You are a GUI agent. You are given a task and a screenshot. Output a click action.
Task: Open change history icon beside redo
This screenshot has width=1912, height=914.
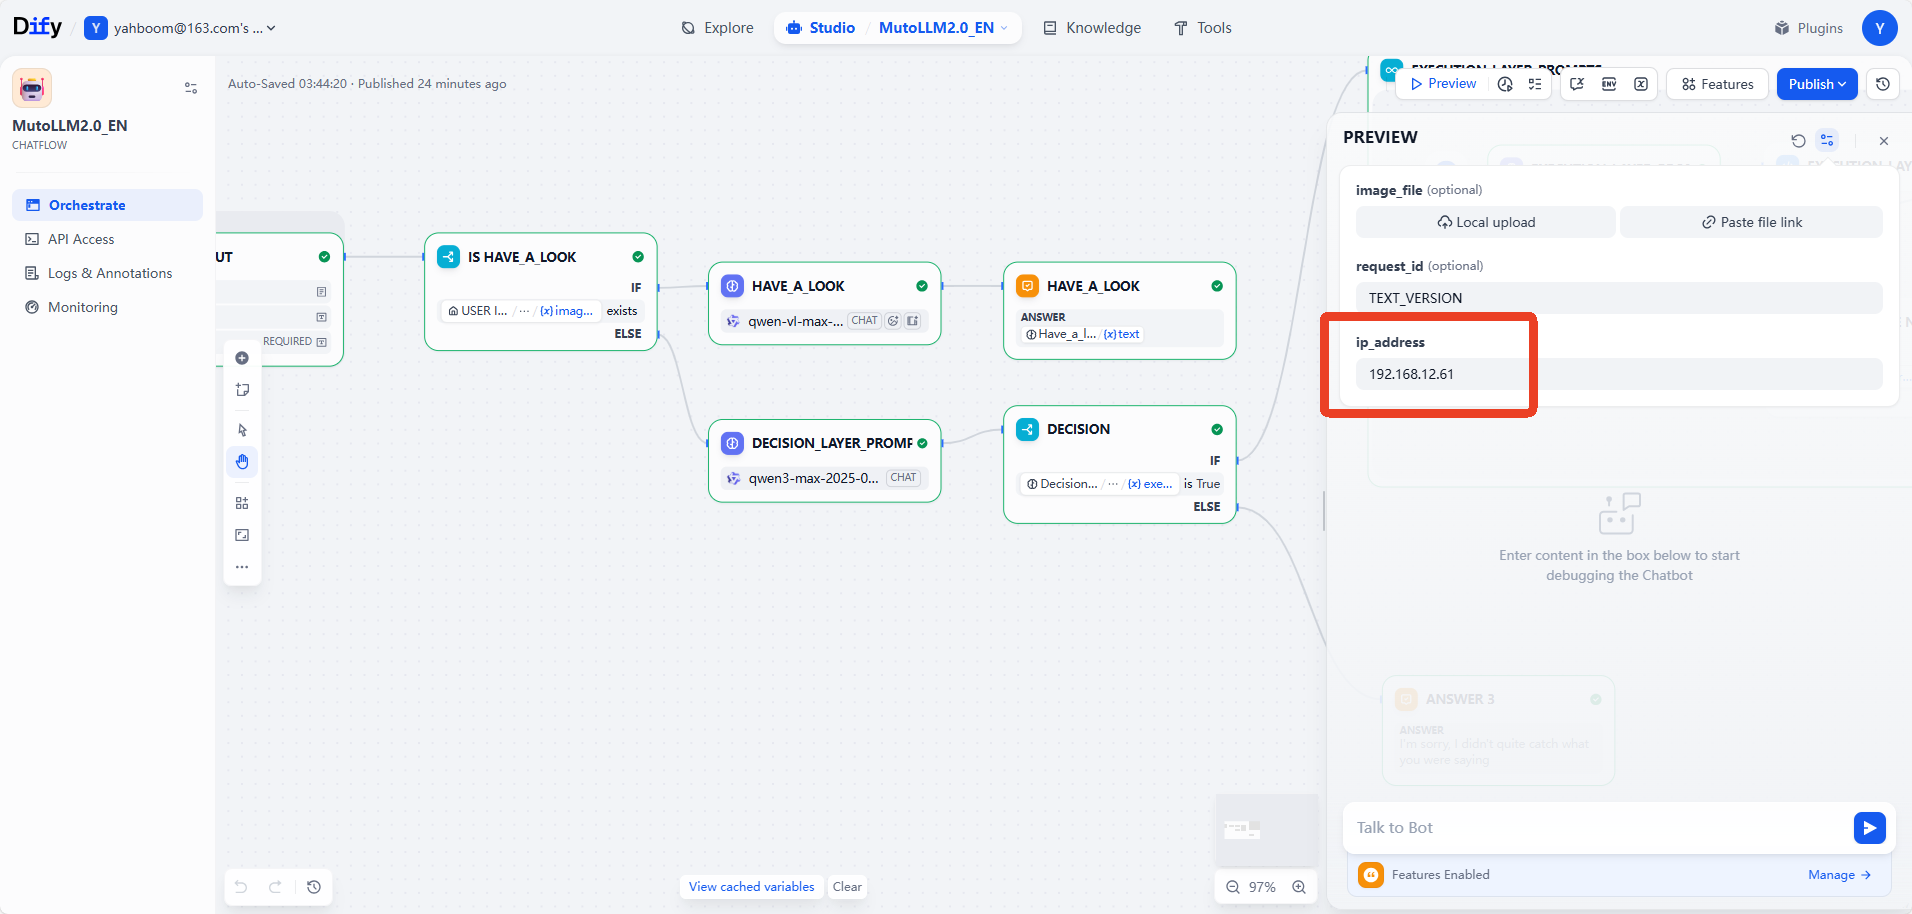point(314,887)
